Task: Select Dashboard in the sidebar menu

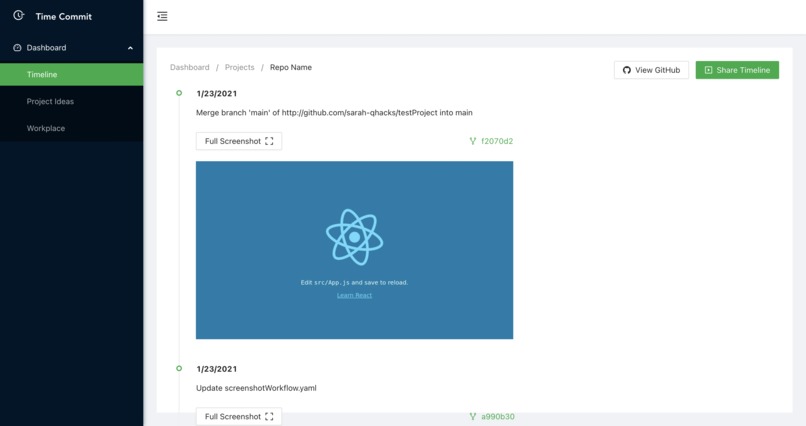Action: tap(71, 48)
